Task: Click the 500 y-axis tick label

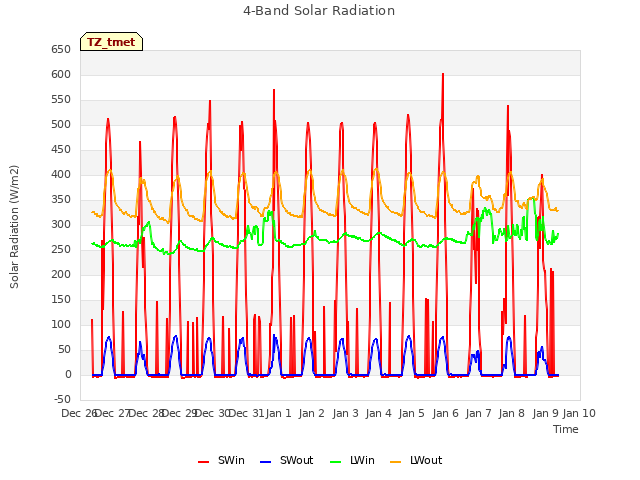Action: pyautogui.click(x=61, y=124)
